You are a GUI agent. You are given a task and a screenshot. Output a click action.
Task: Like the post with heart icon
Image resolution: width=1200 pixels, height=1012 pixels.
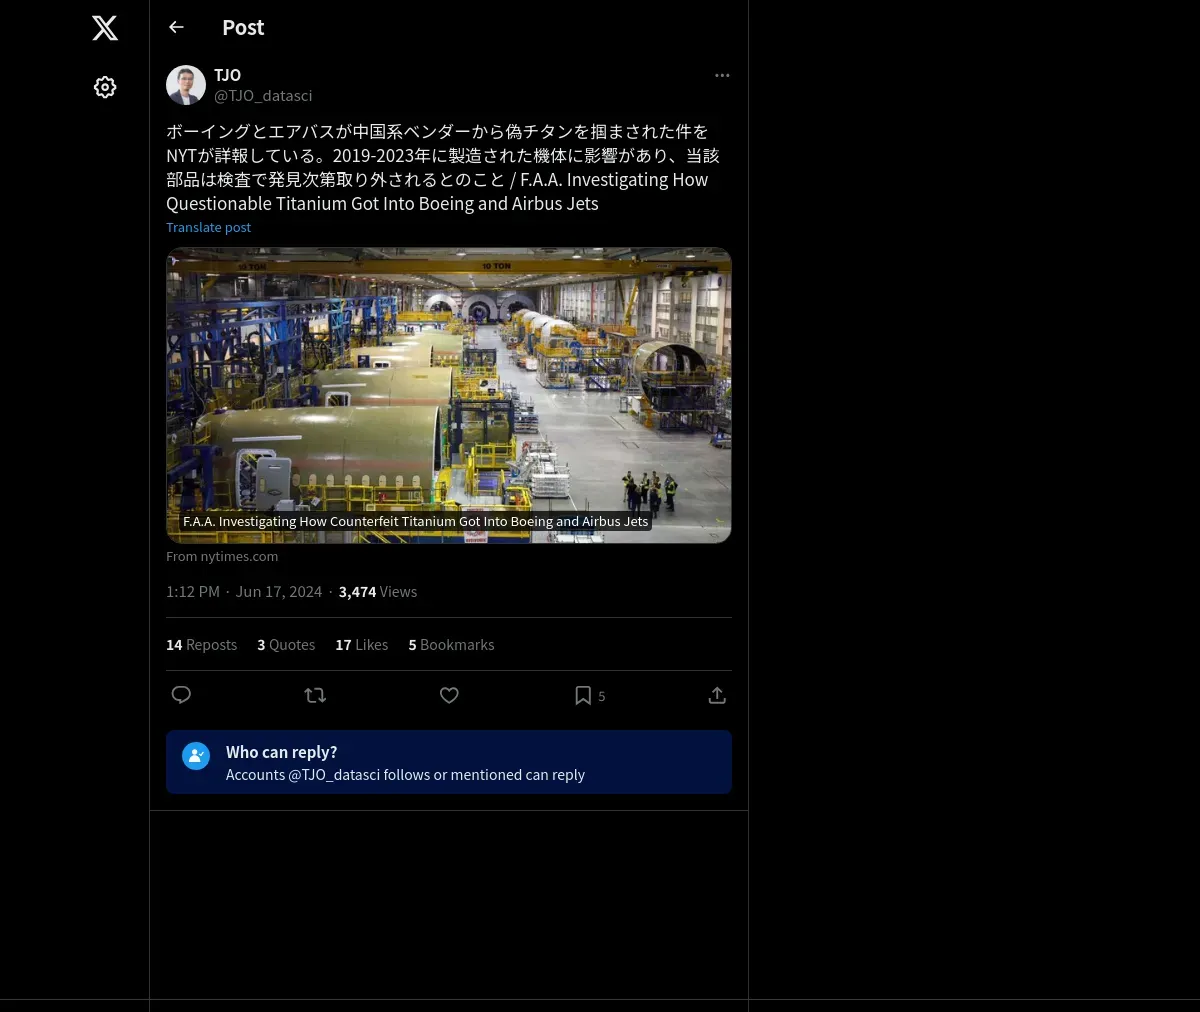449,695
